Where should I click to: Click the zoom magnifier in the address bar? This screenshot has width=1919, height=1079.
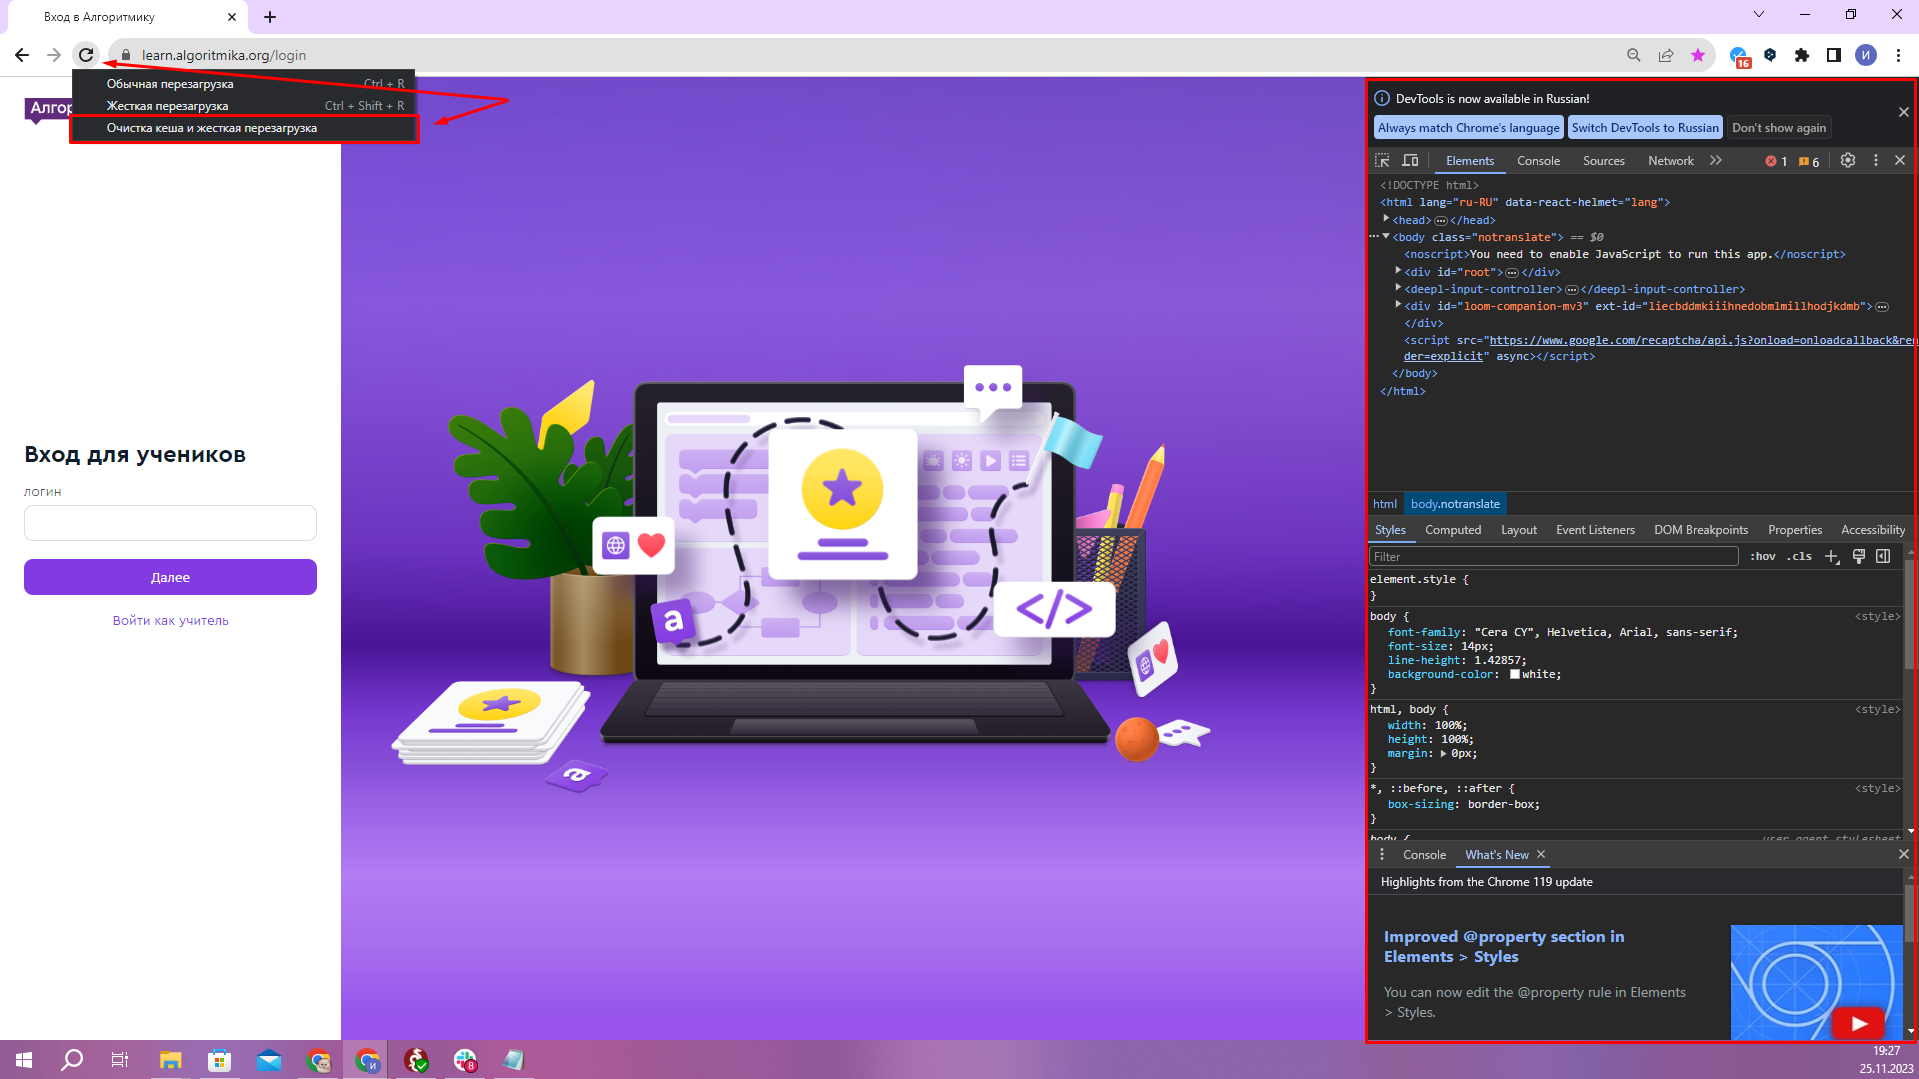click(x=1634, y=55)
